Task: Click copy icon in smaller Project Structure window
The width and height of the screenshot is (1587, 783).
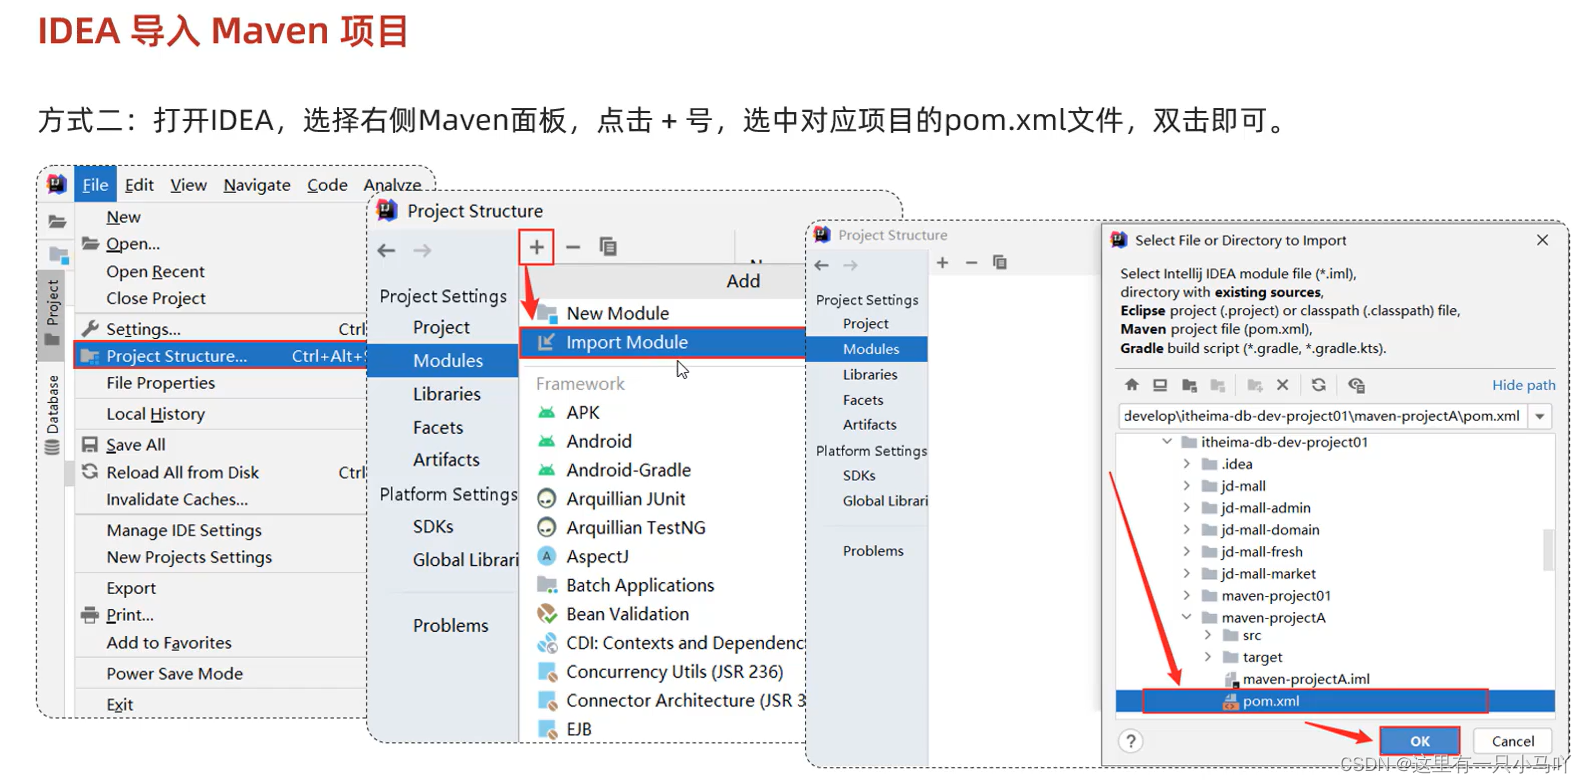Action: (x=1000, y=262)
